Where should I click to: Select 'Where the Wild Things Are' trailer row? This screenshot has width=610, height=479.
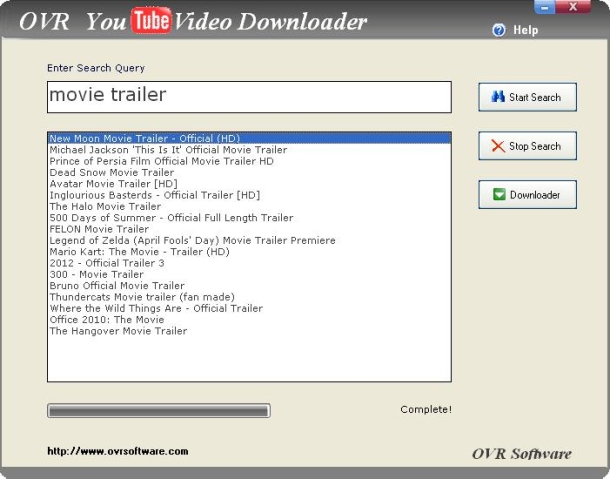click(x=249, y=308)
